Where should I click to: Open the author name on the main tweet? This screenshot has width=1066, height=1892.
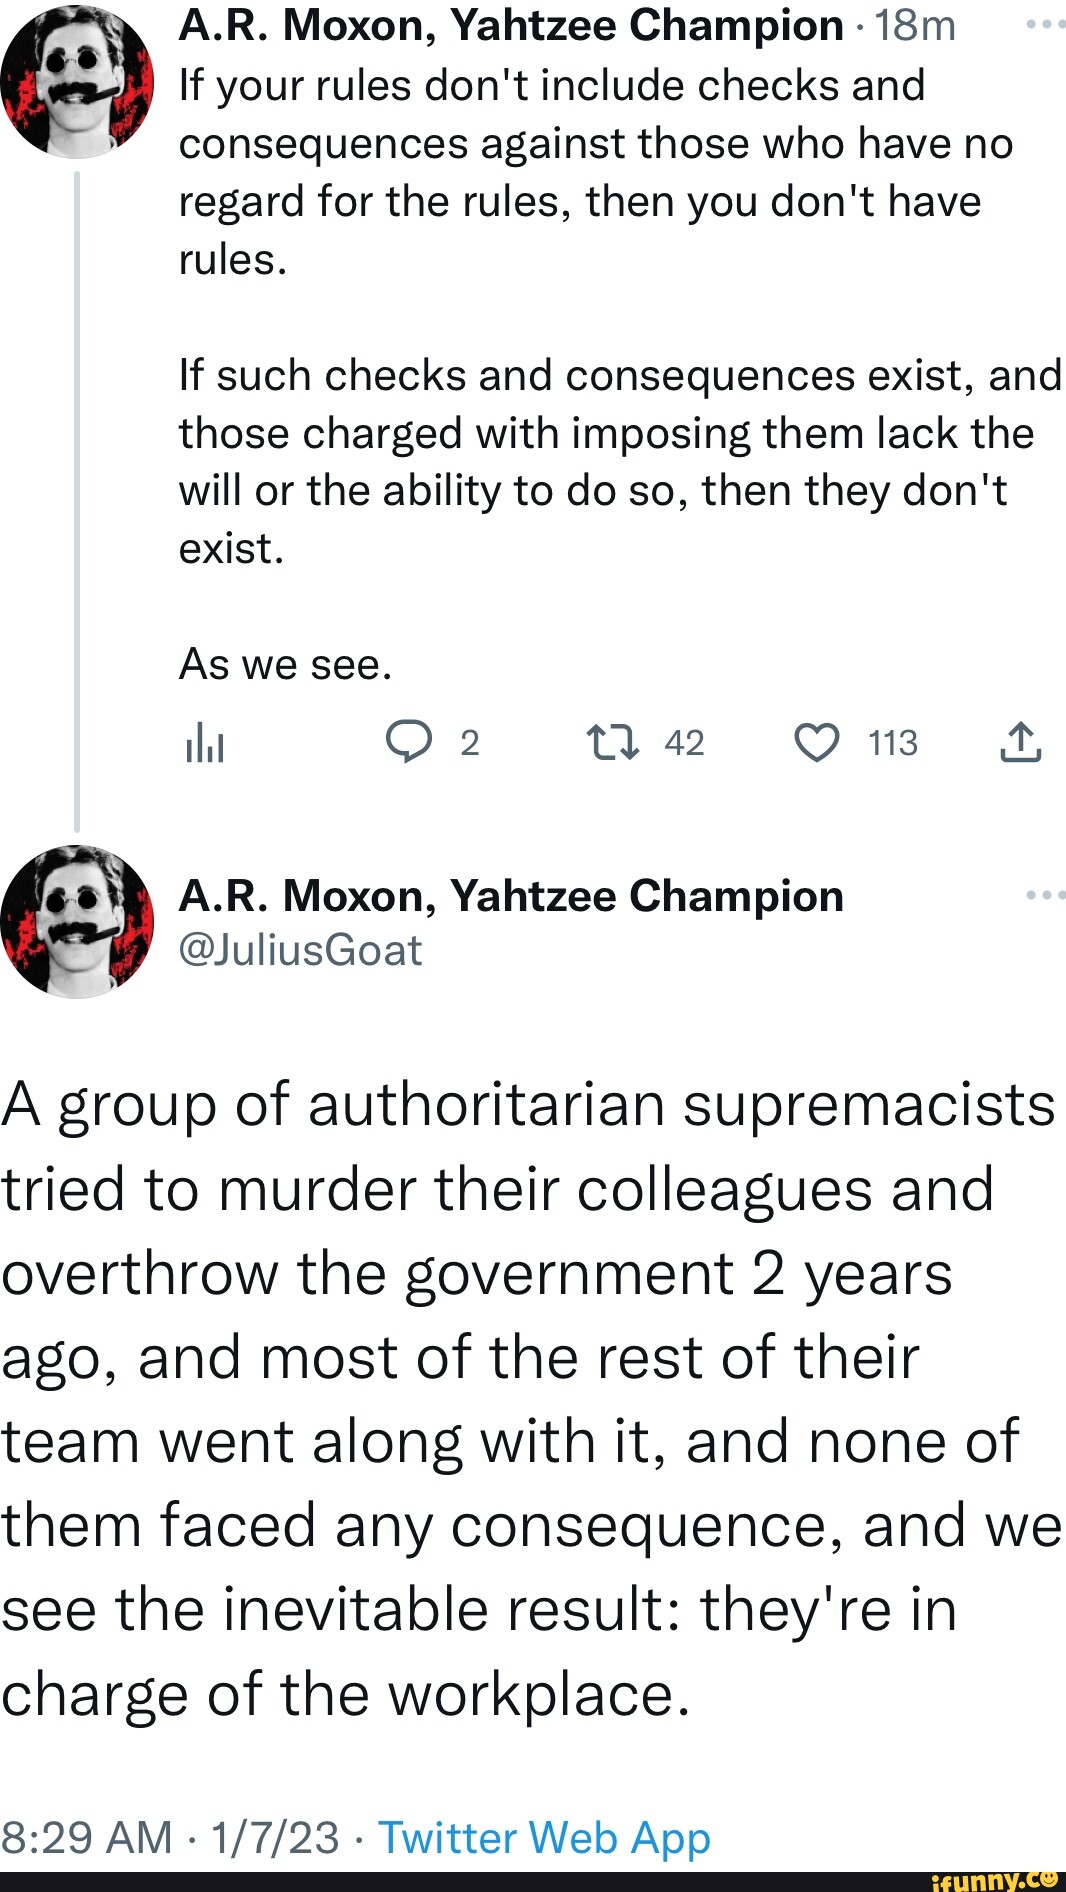(511, 896)
